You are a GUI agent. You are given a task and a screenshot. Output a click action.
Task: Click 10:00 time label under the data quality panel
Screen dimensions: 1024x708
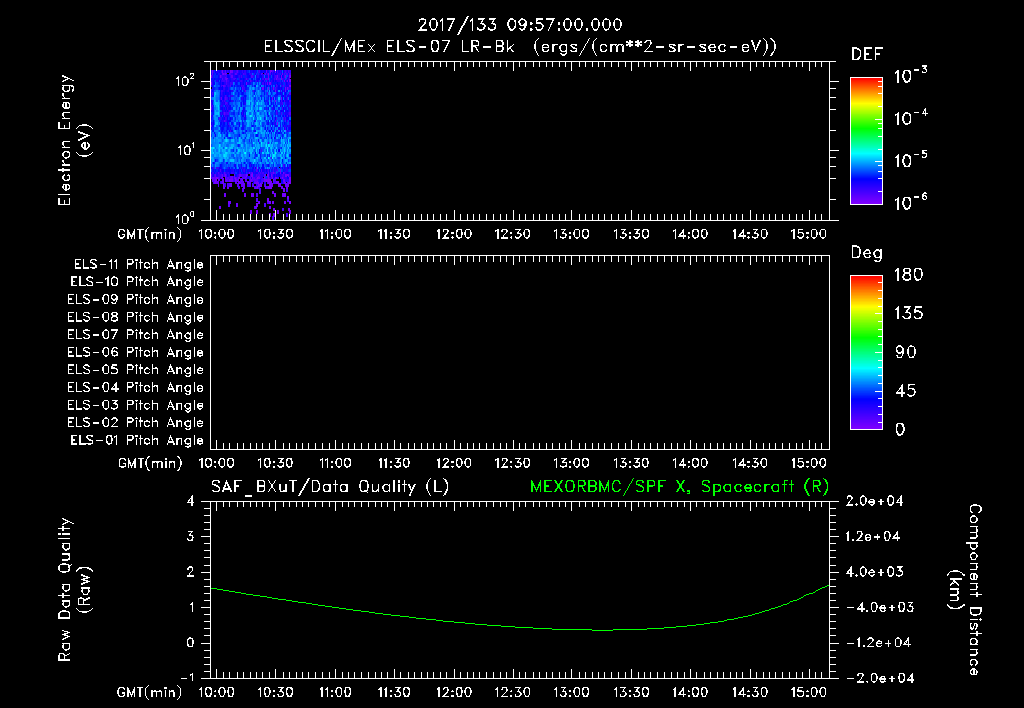tap(216, 692)
